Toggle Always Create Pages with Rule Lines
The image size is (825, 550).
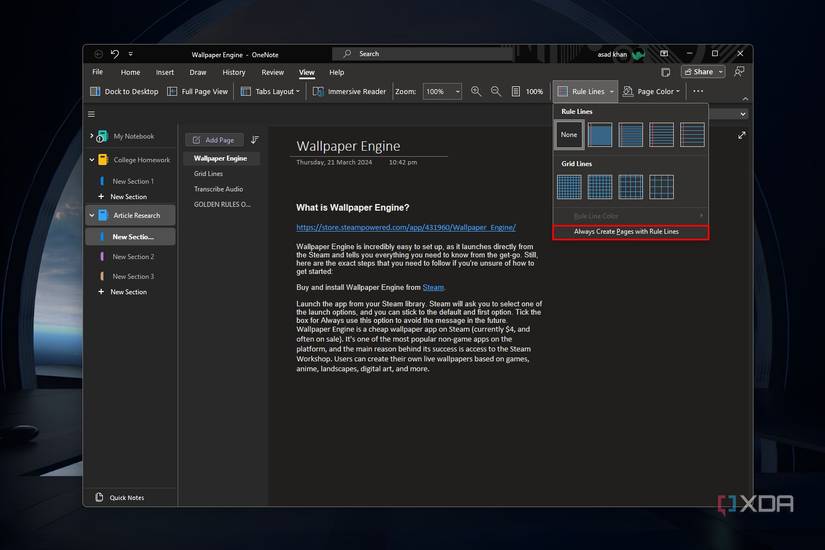[x=630, y=232]
